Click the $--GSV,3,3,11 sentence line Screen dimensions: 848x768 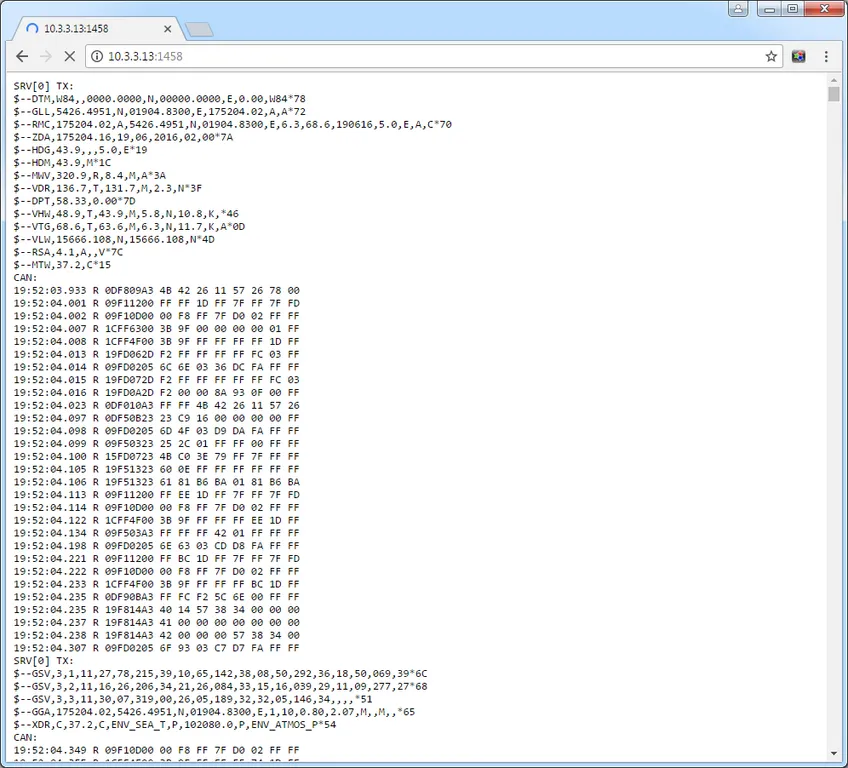point(193,699)
